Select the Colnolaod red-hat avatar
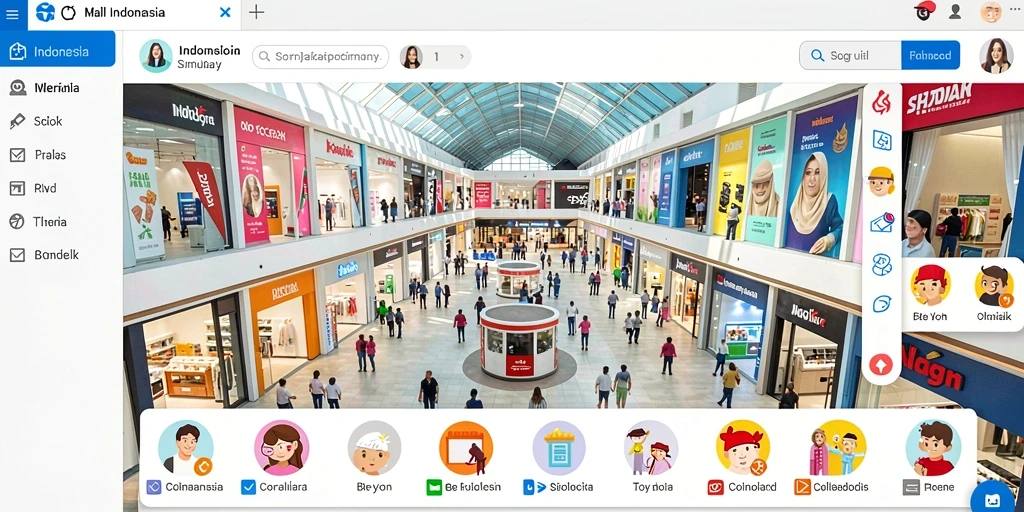Viewport: 1024px width, 512px height. coord(743,447)
